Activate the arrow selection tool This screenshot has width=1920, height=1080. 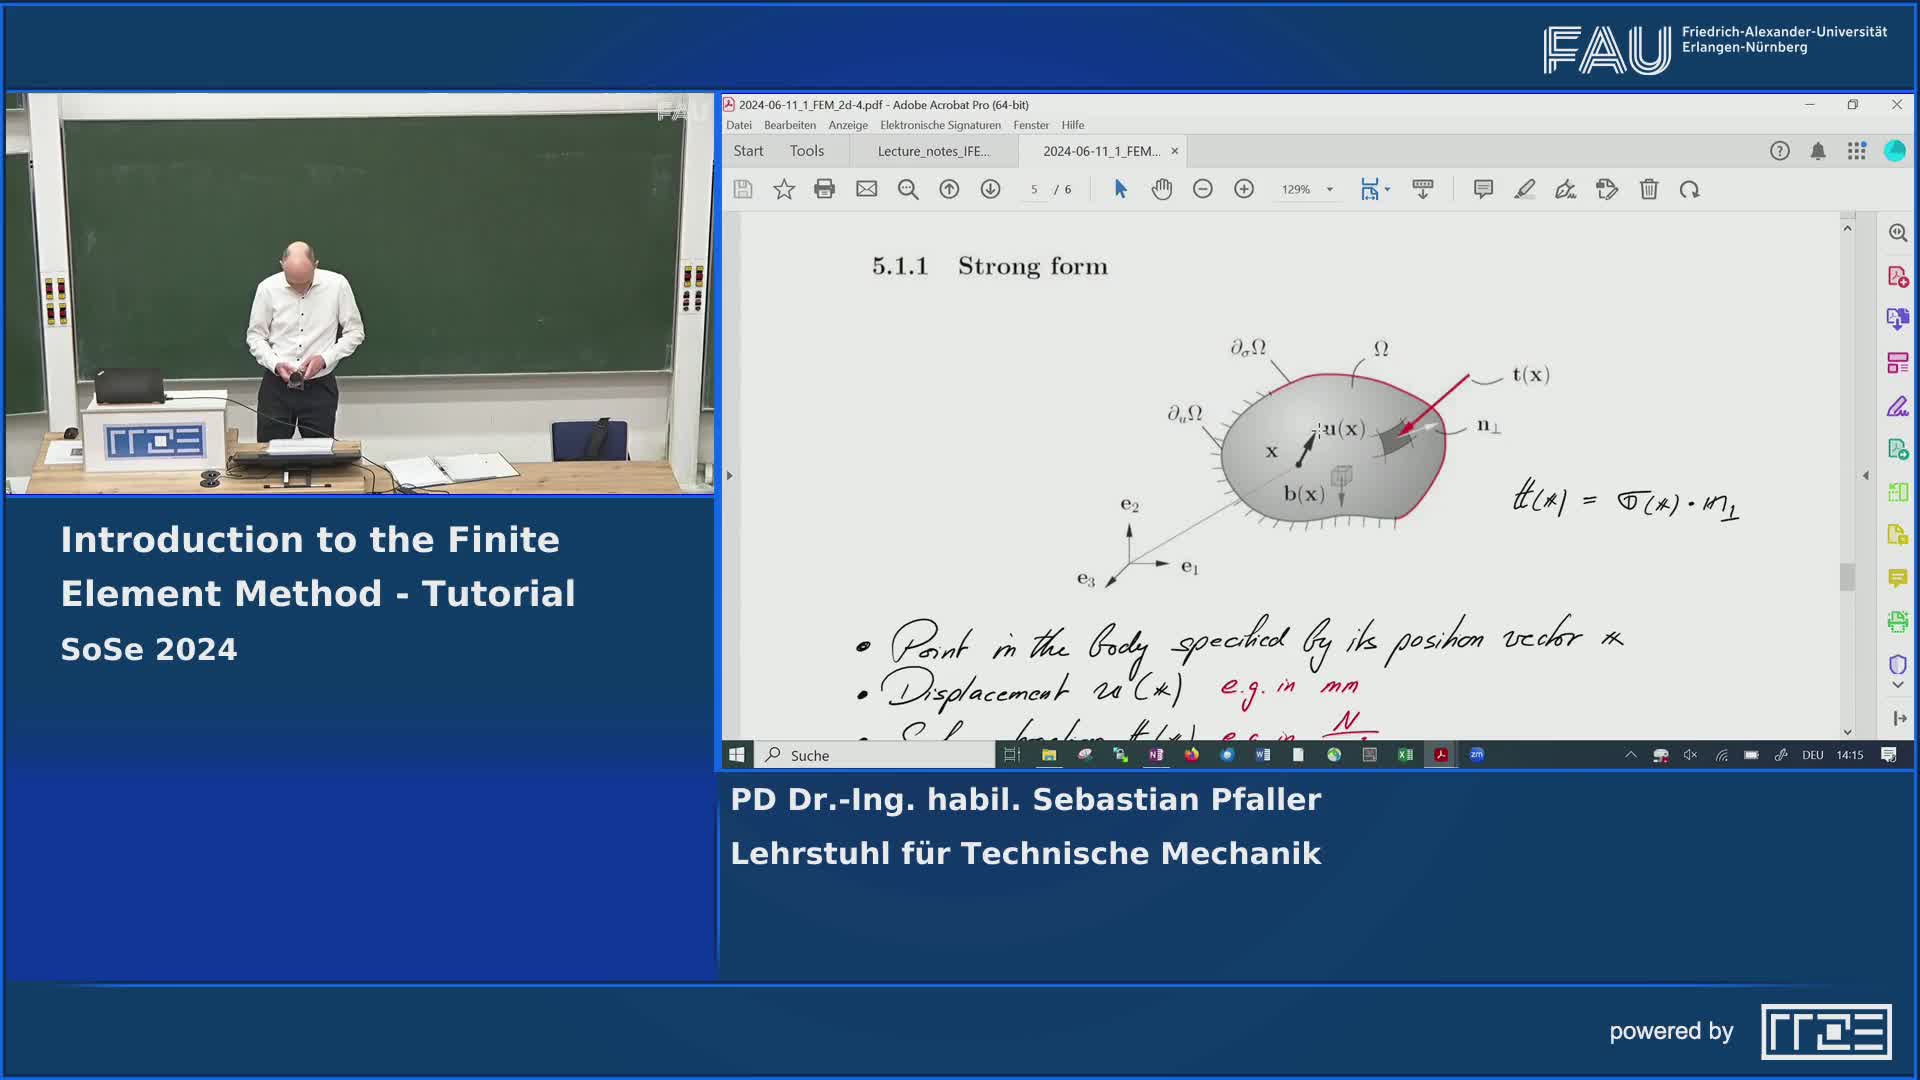click(x=1120, y=189)
